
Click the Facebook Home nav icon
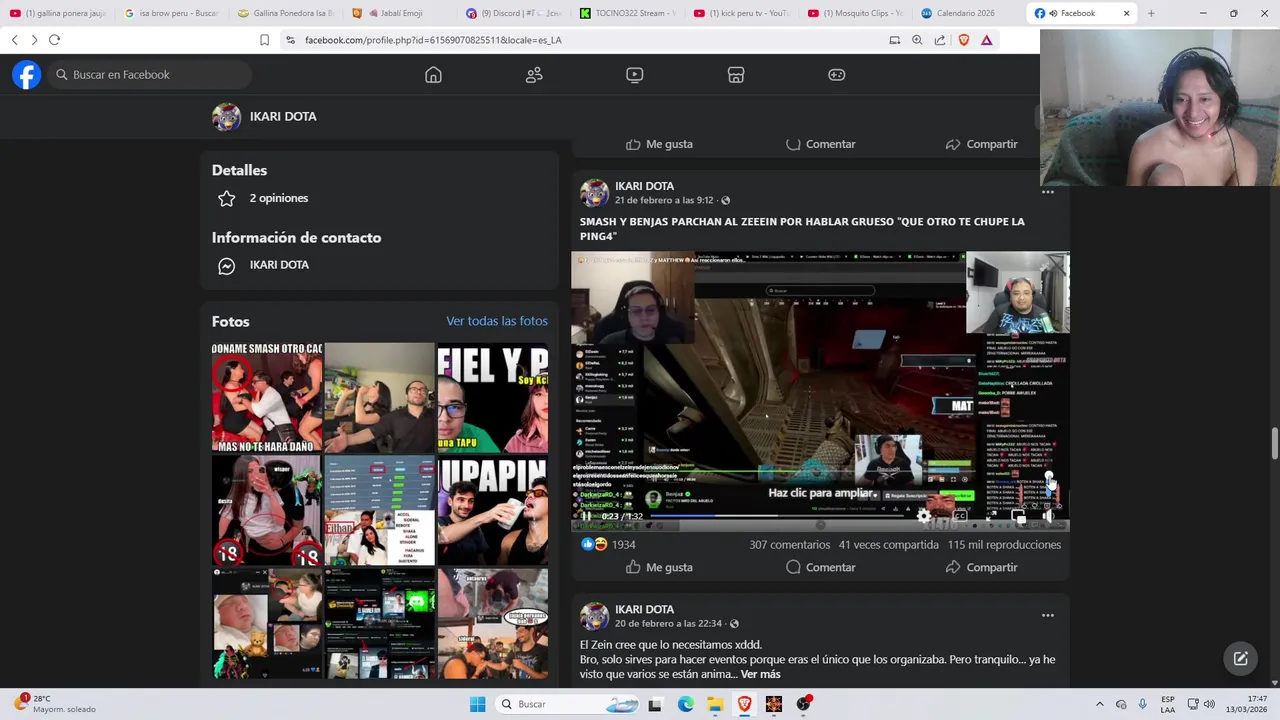[433, 75]
